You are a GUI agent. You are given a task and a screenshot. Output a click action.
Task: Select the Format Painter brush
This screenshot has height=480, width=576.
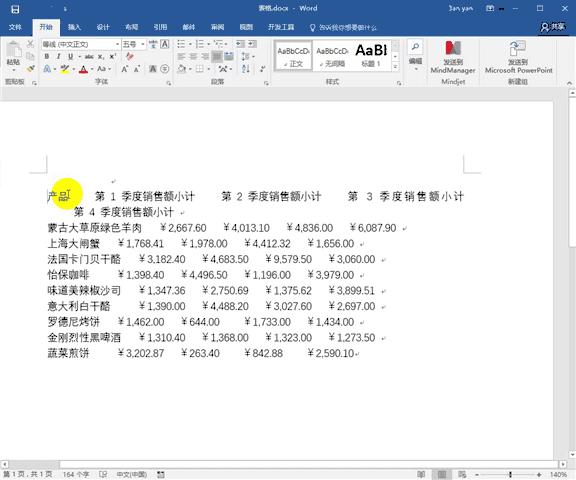[x=30, y=68]
